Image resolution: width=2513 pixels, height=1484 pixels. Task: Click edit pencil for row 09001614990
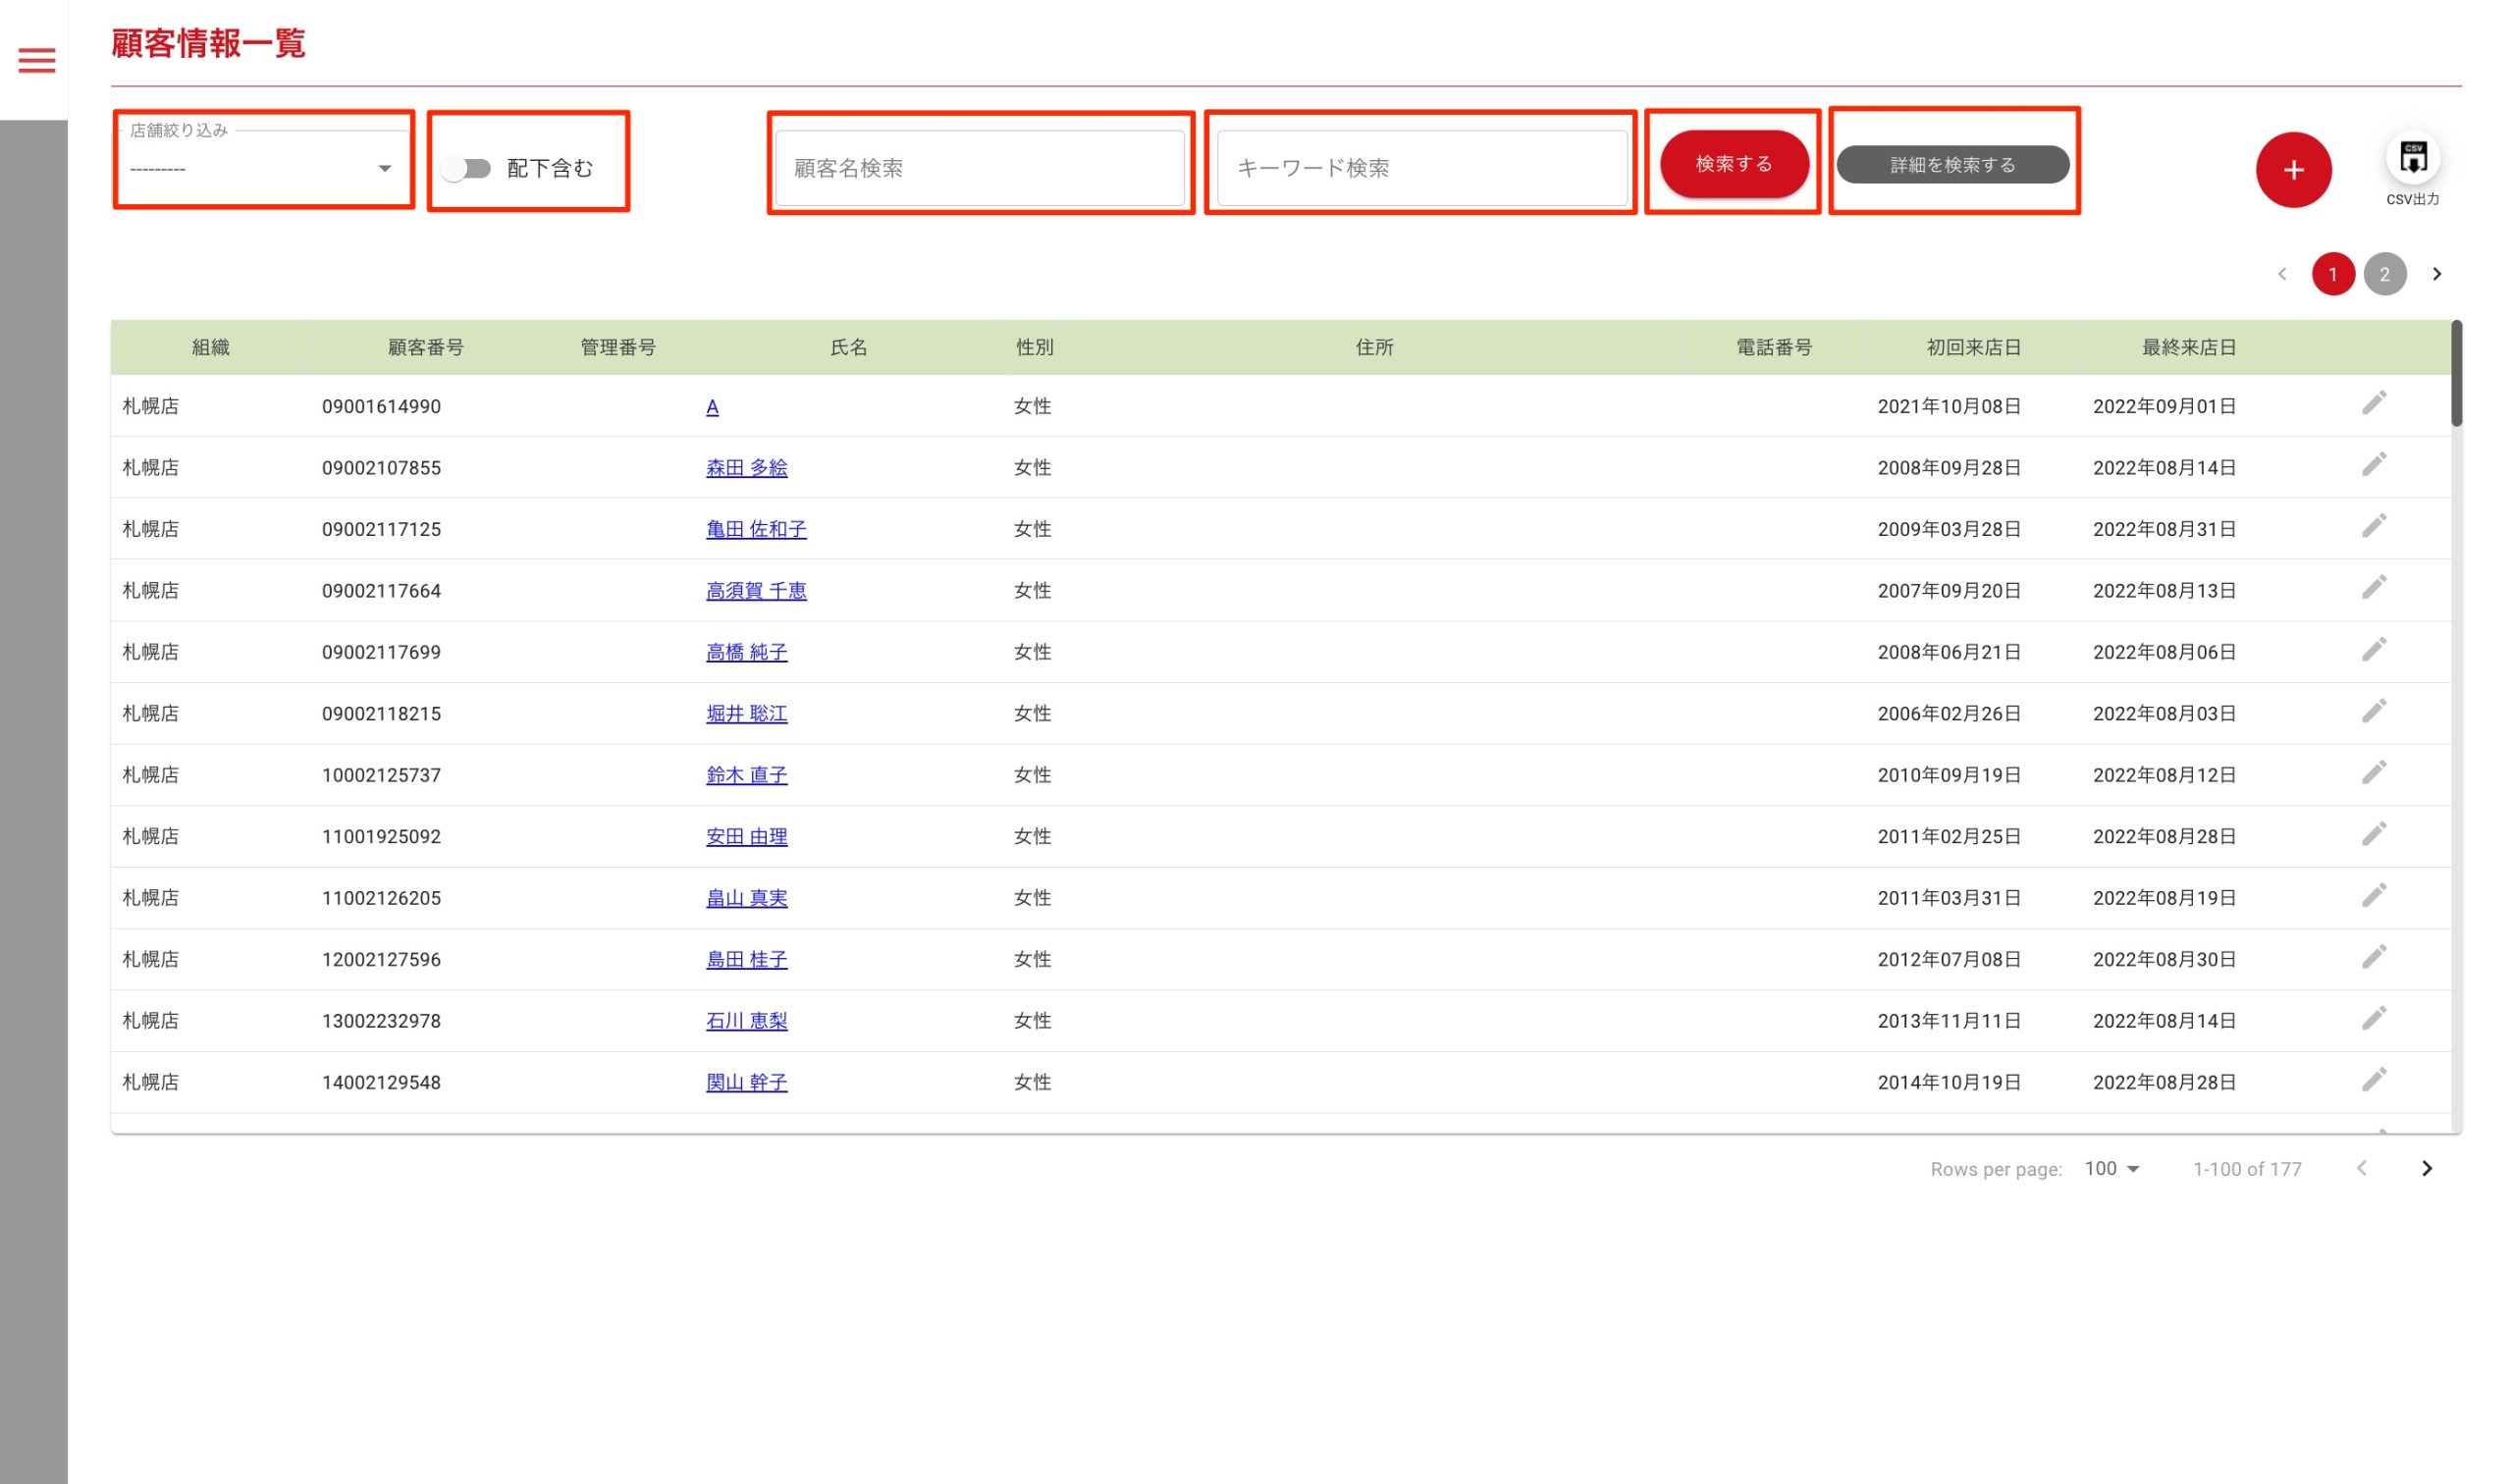coord(2373,403)
